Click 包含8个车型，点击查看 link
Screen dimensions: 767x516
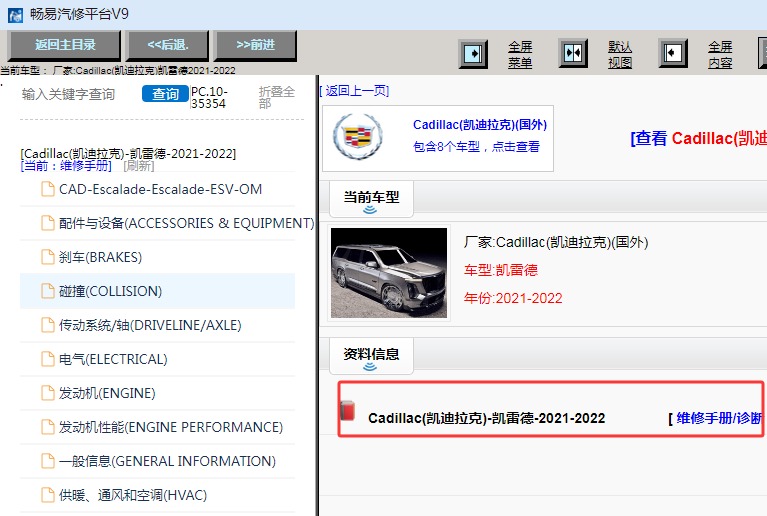(x=476, y=147)
